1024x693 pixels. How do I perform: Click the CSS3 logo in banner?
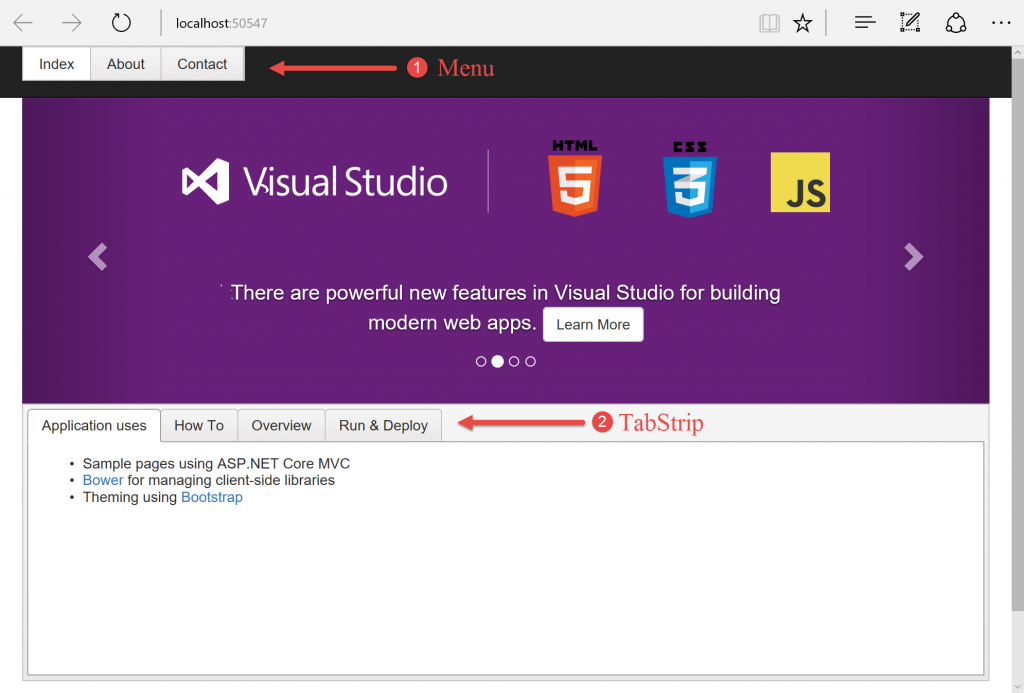click(690, 179)
